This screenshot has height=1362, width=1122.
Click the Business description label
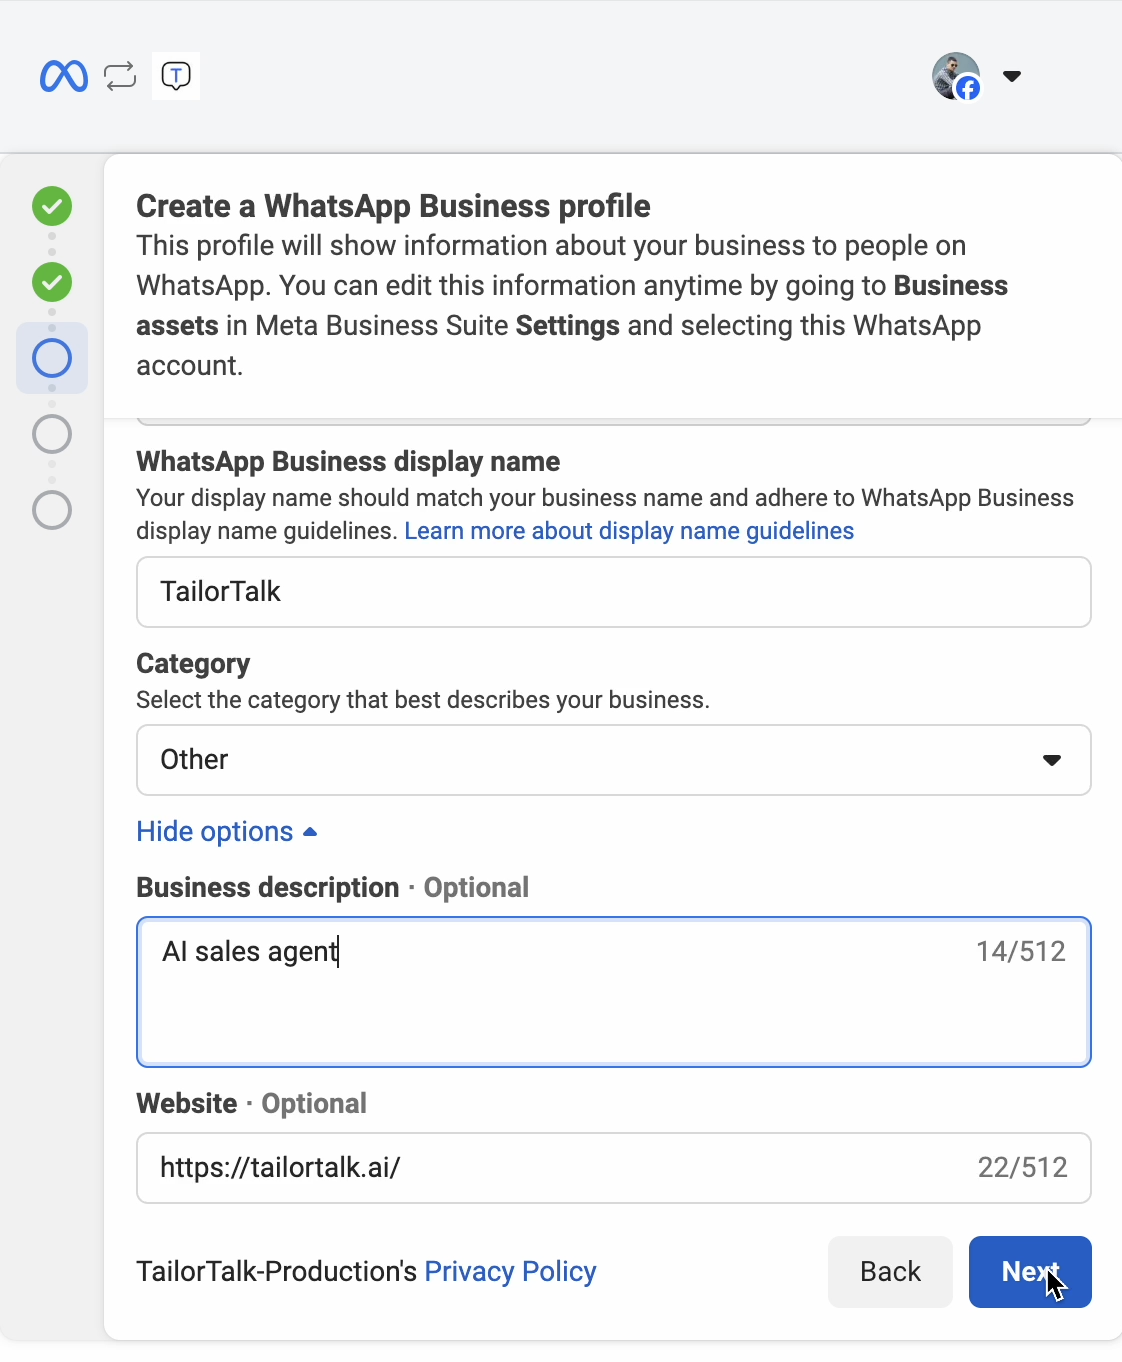pyautogui.click(x=268, y=887)
